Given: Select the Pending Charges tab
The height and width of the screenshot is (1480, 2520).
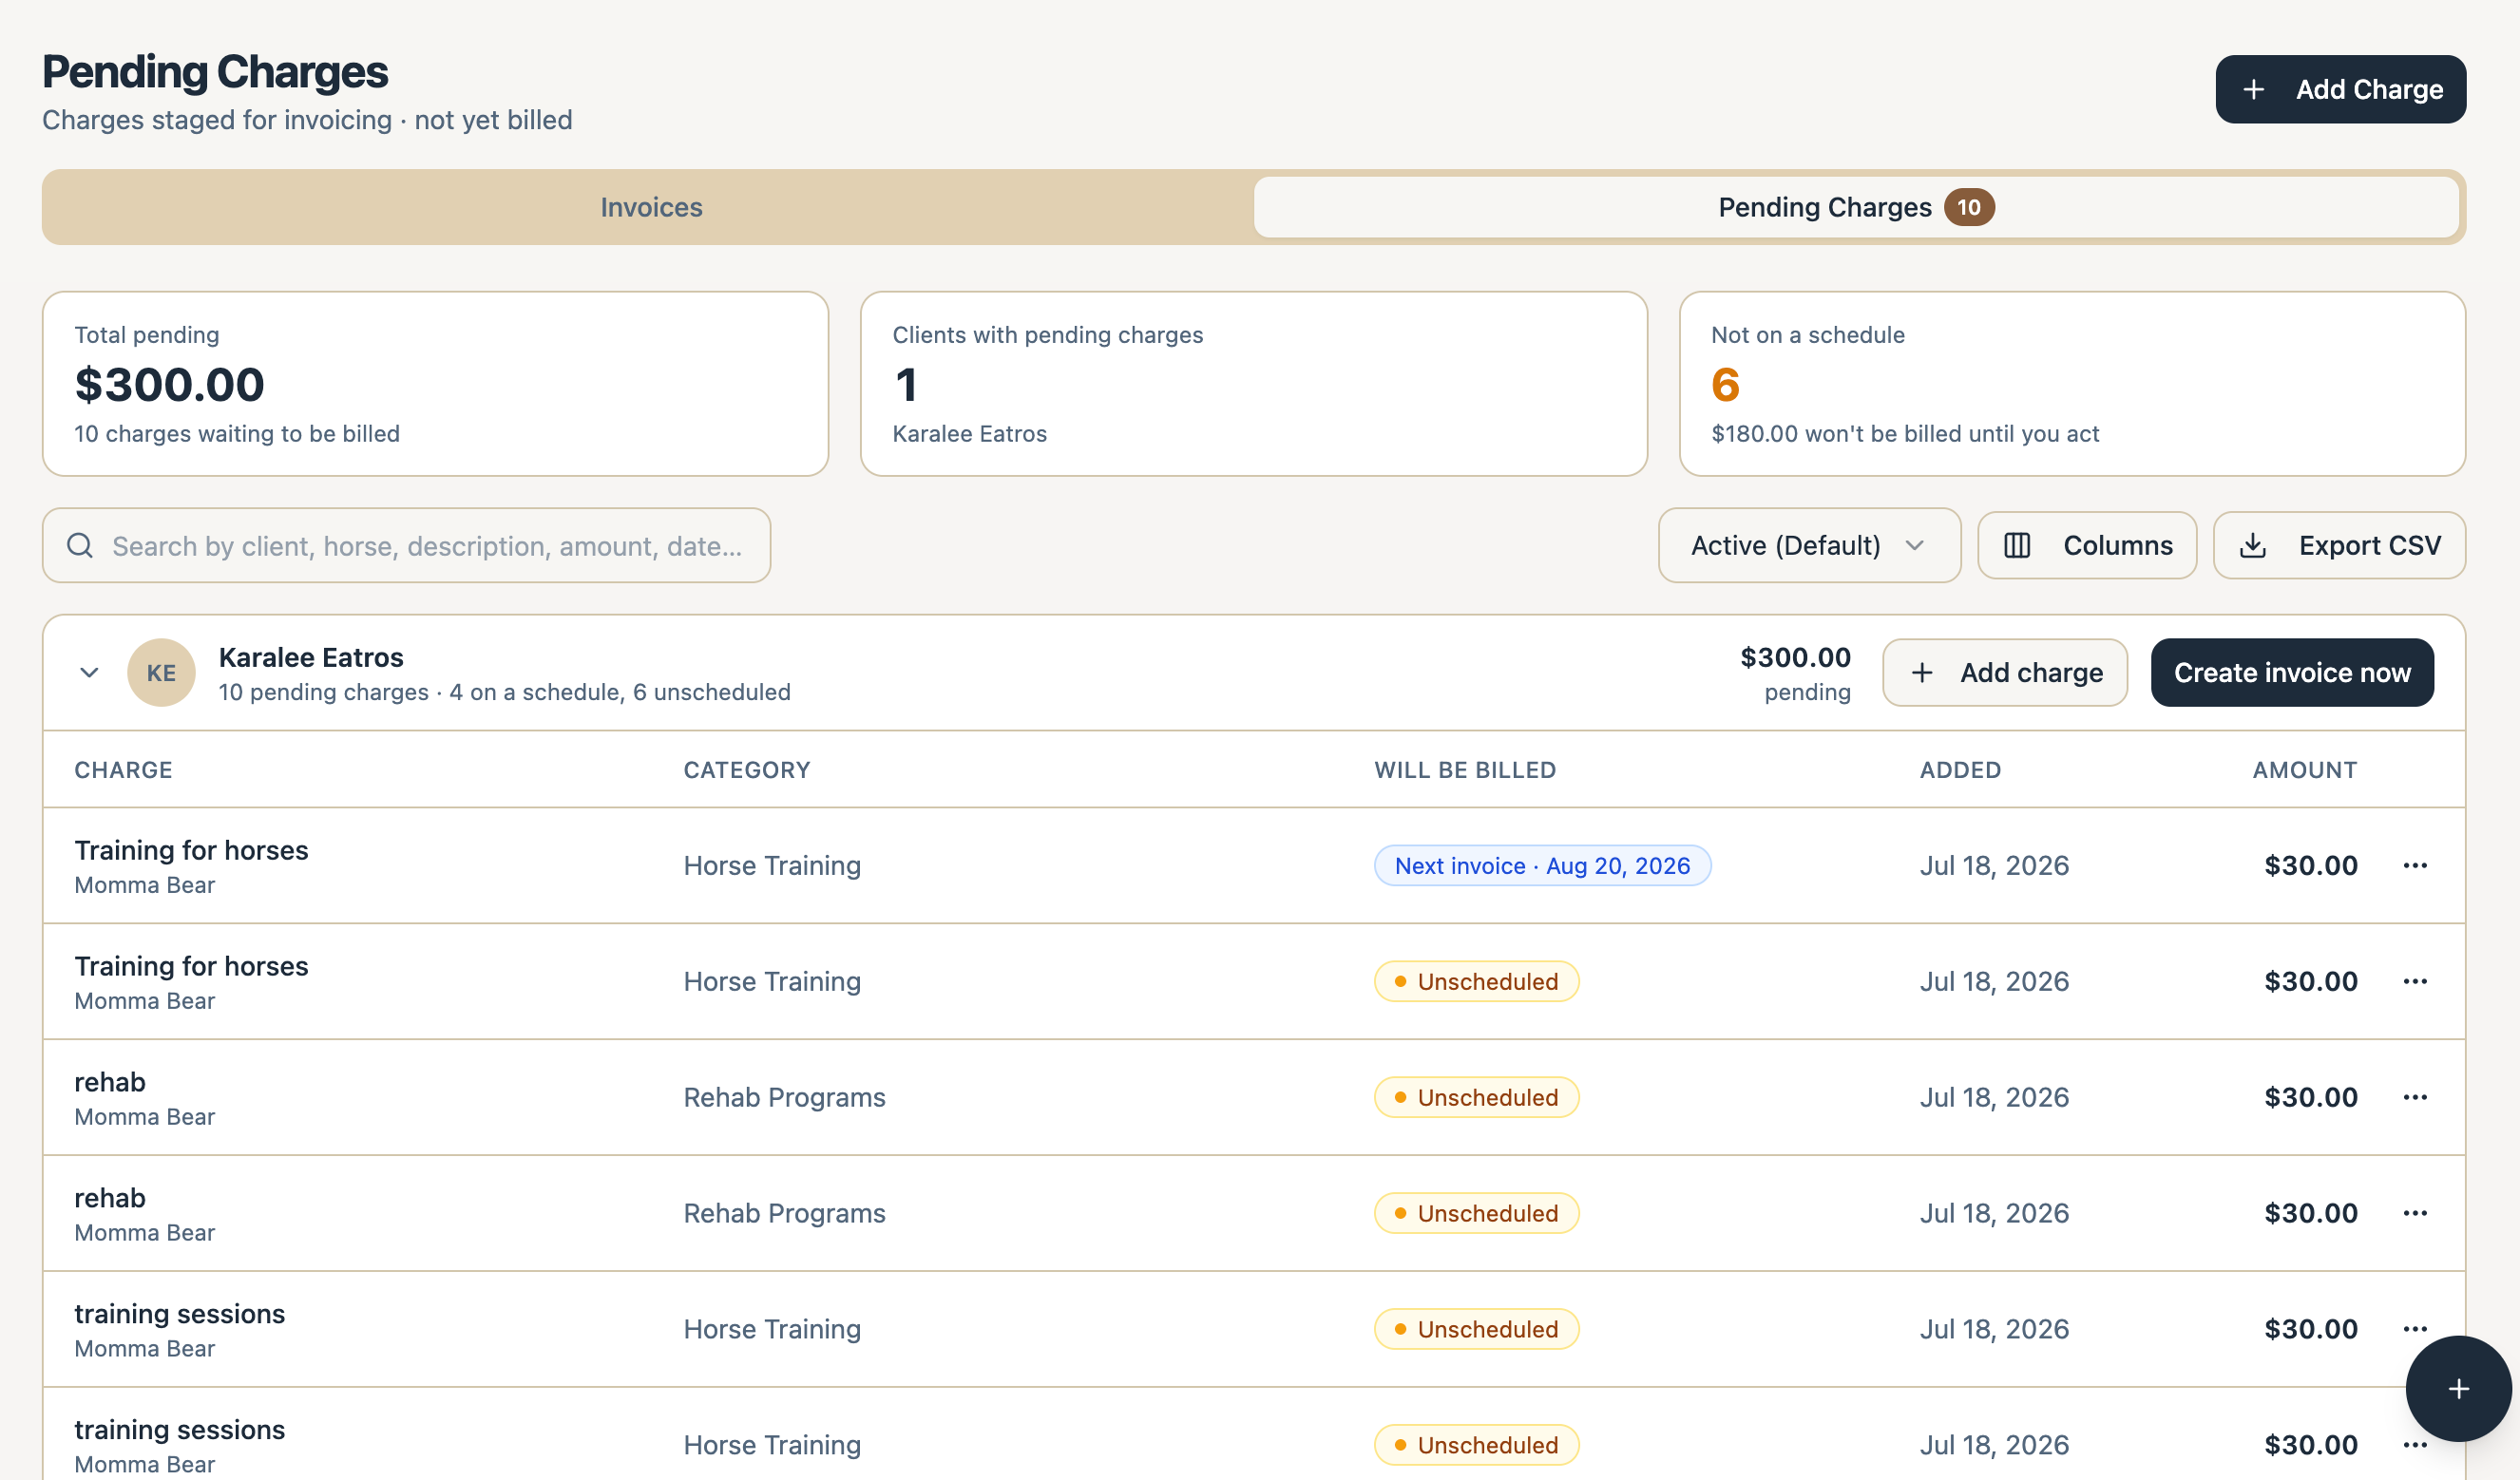Looking at the screenshot, I should 1856,207.
